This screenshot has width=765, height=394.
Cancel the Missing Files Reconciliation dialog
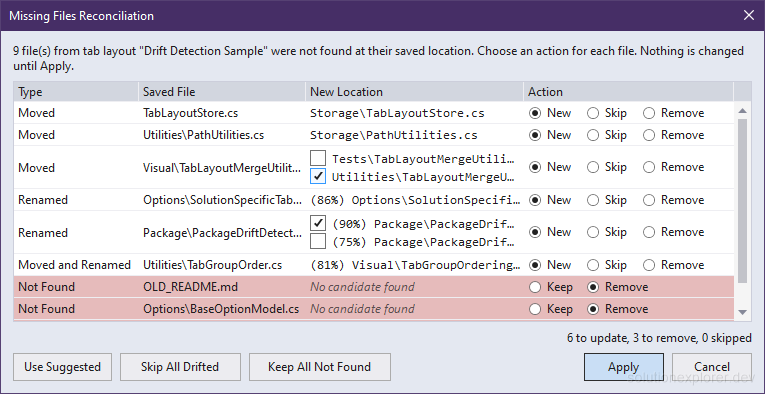[712, 367]
